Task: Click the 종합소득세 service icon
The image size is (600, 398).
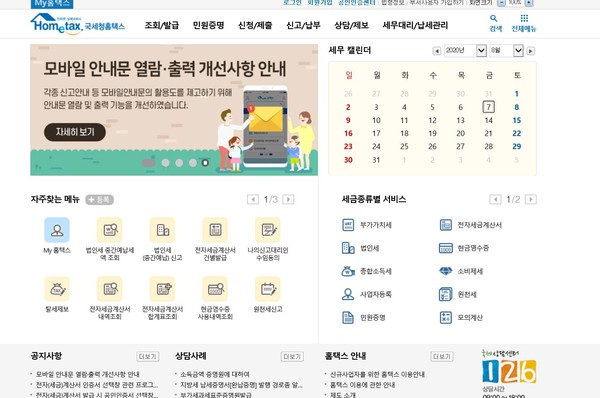Action: pyautogui.click(x=348, y=271)
